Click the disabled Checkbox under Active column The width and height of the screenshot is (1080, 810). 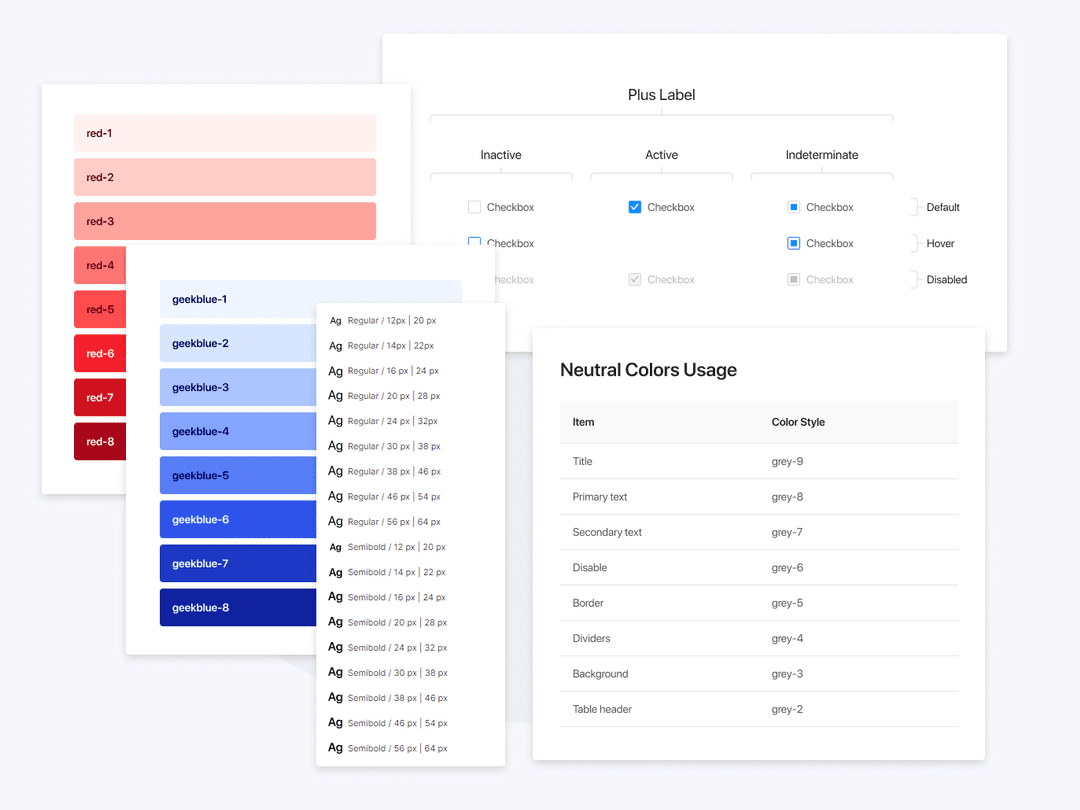(634, 279)
